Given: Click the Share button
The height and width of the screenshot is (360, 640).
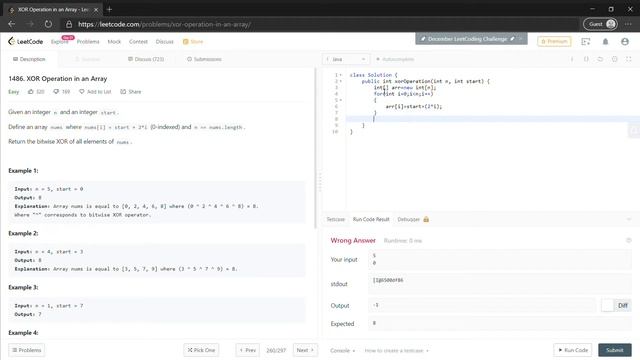Looking at the screenshot, I should (x=131, y=92).
